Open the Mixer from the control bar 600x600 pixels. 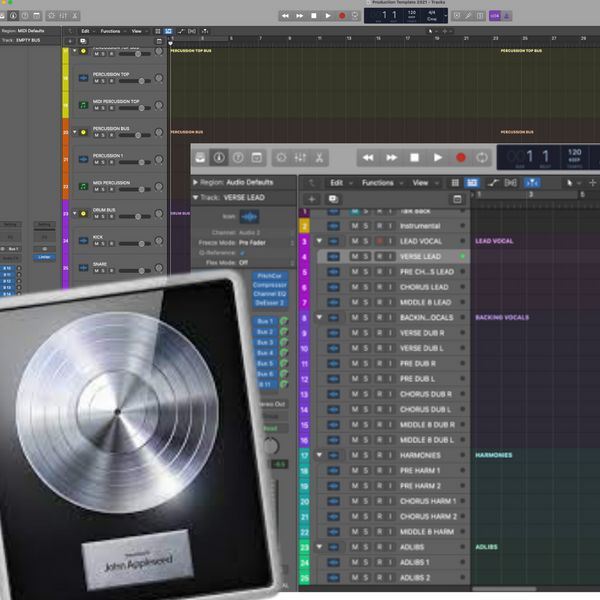299,158
